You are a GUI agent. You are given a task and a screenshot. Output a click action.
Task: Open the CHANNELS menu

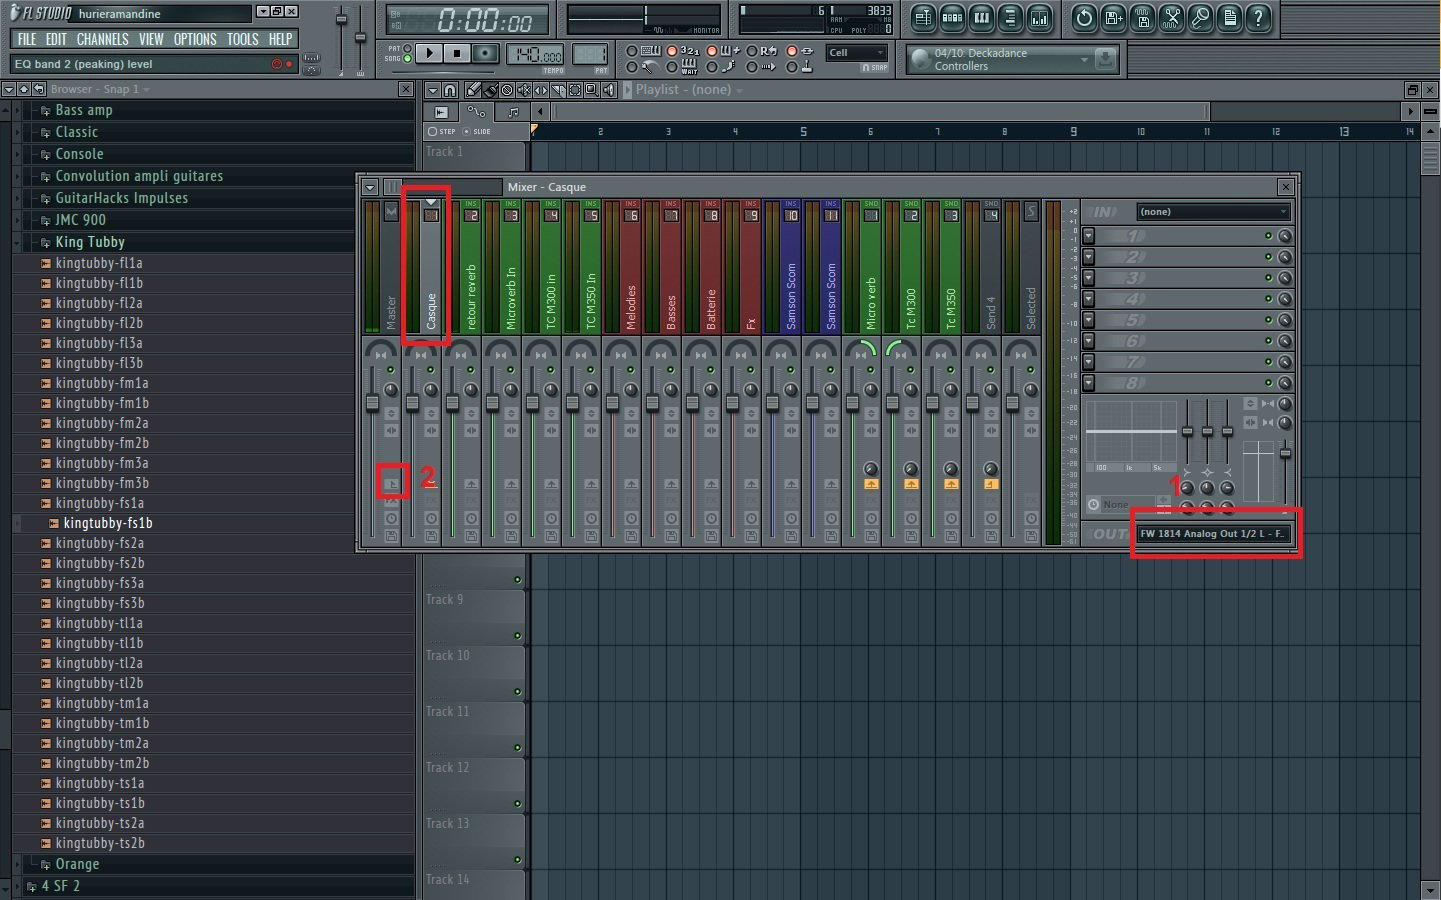(x=103, y=39)
